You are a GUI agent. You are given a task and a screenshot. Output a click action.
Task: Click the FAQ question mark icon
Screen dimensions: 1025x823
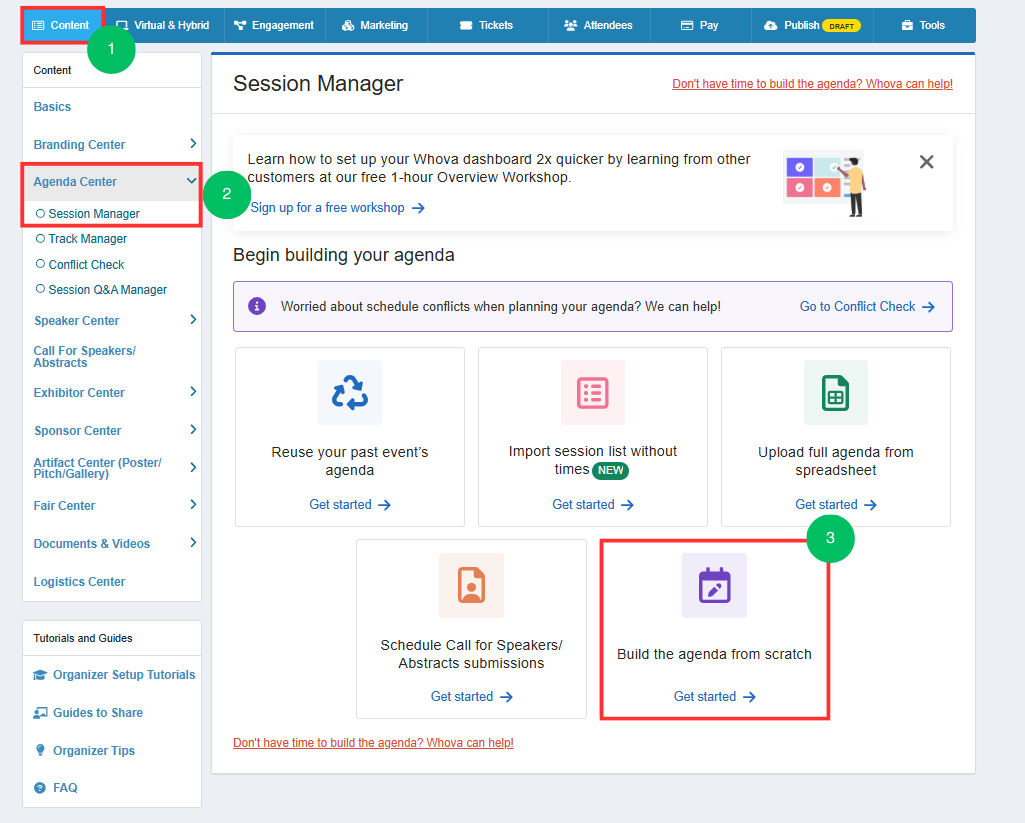(41, 788)
